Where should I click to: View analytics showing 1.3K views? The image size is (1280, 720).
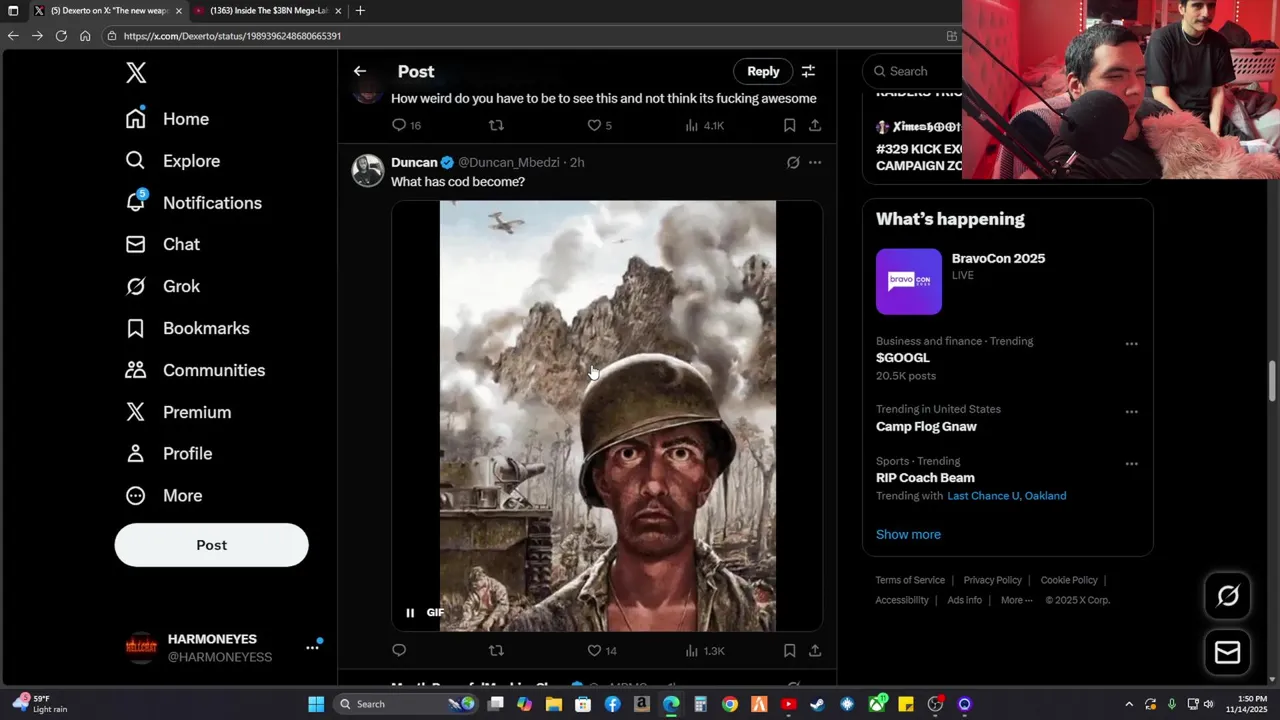pos(704,651)
